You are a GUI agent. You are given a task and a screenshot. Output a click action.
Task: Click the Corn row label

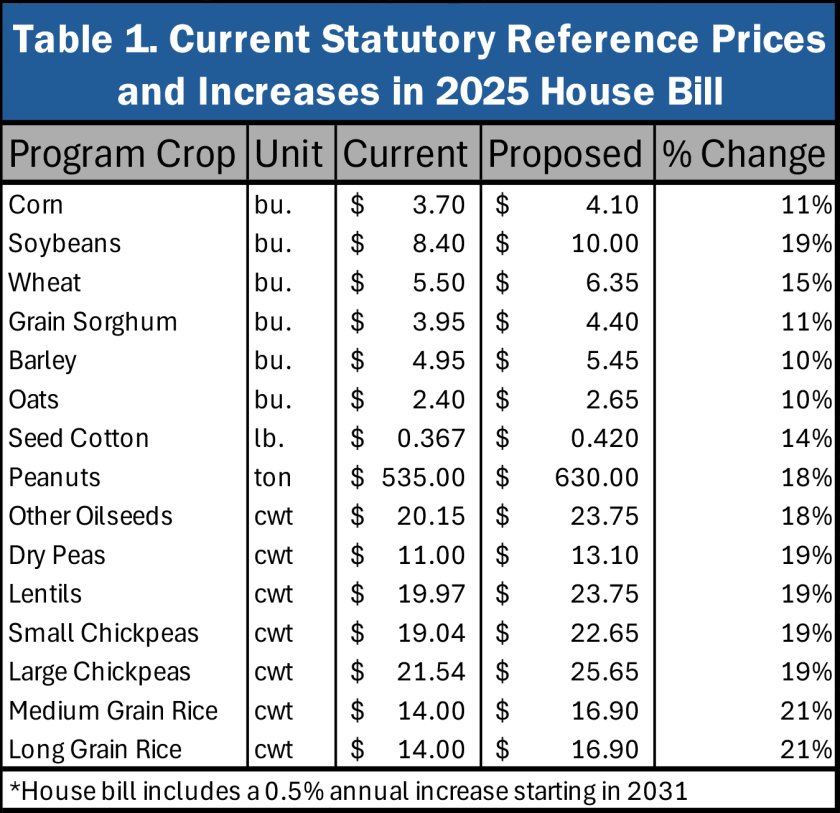tap(36, 205)
